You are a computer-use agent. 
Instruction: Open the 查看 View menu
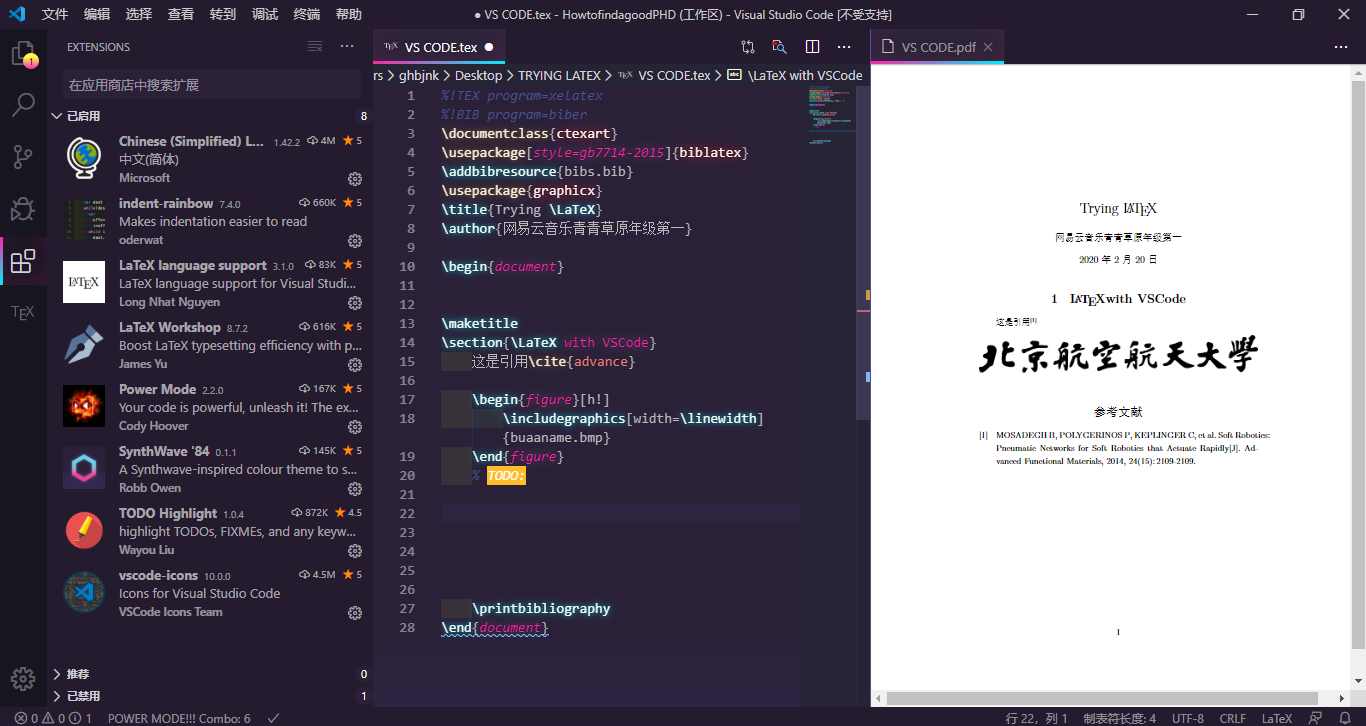click(x=181, y=14)
